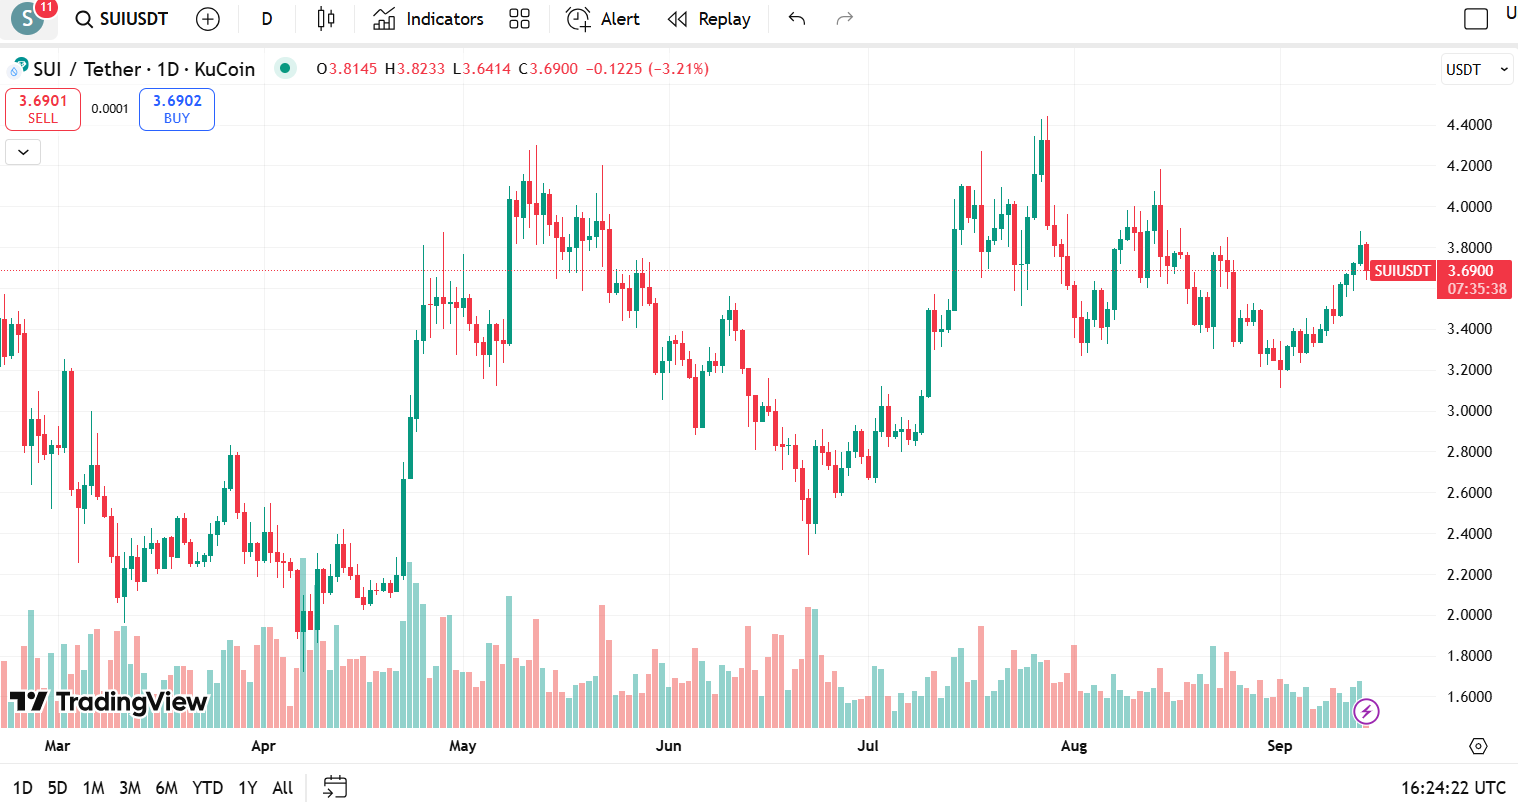This screenshot has height=805, width=1518.
Task: Toggle the purple lightning flash button
Action: [x=1366, y=711]
